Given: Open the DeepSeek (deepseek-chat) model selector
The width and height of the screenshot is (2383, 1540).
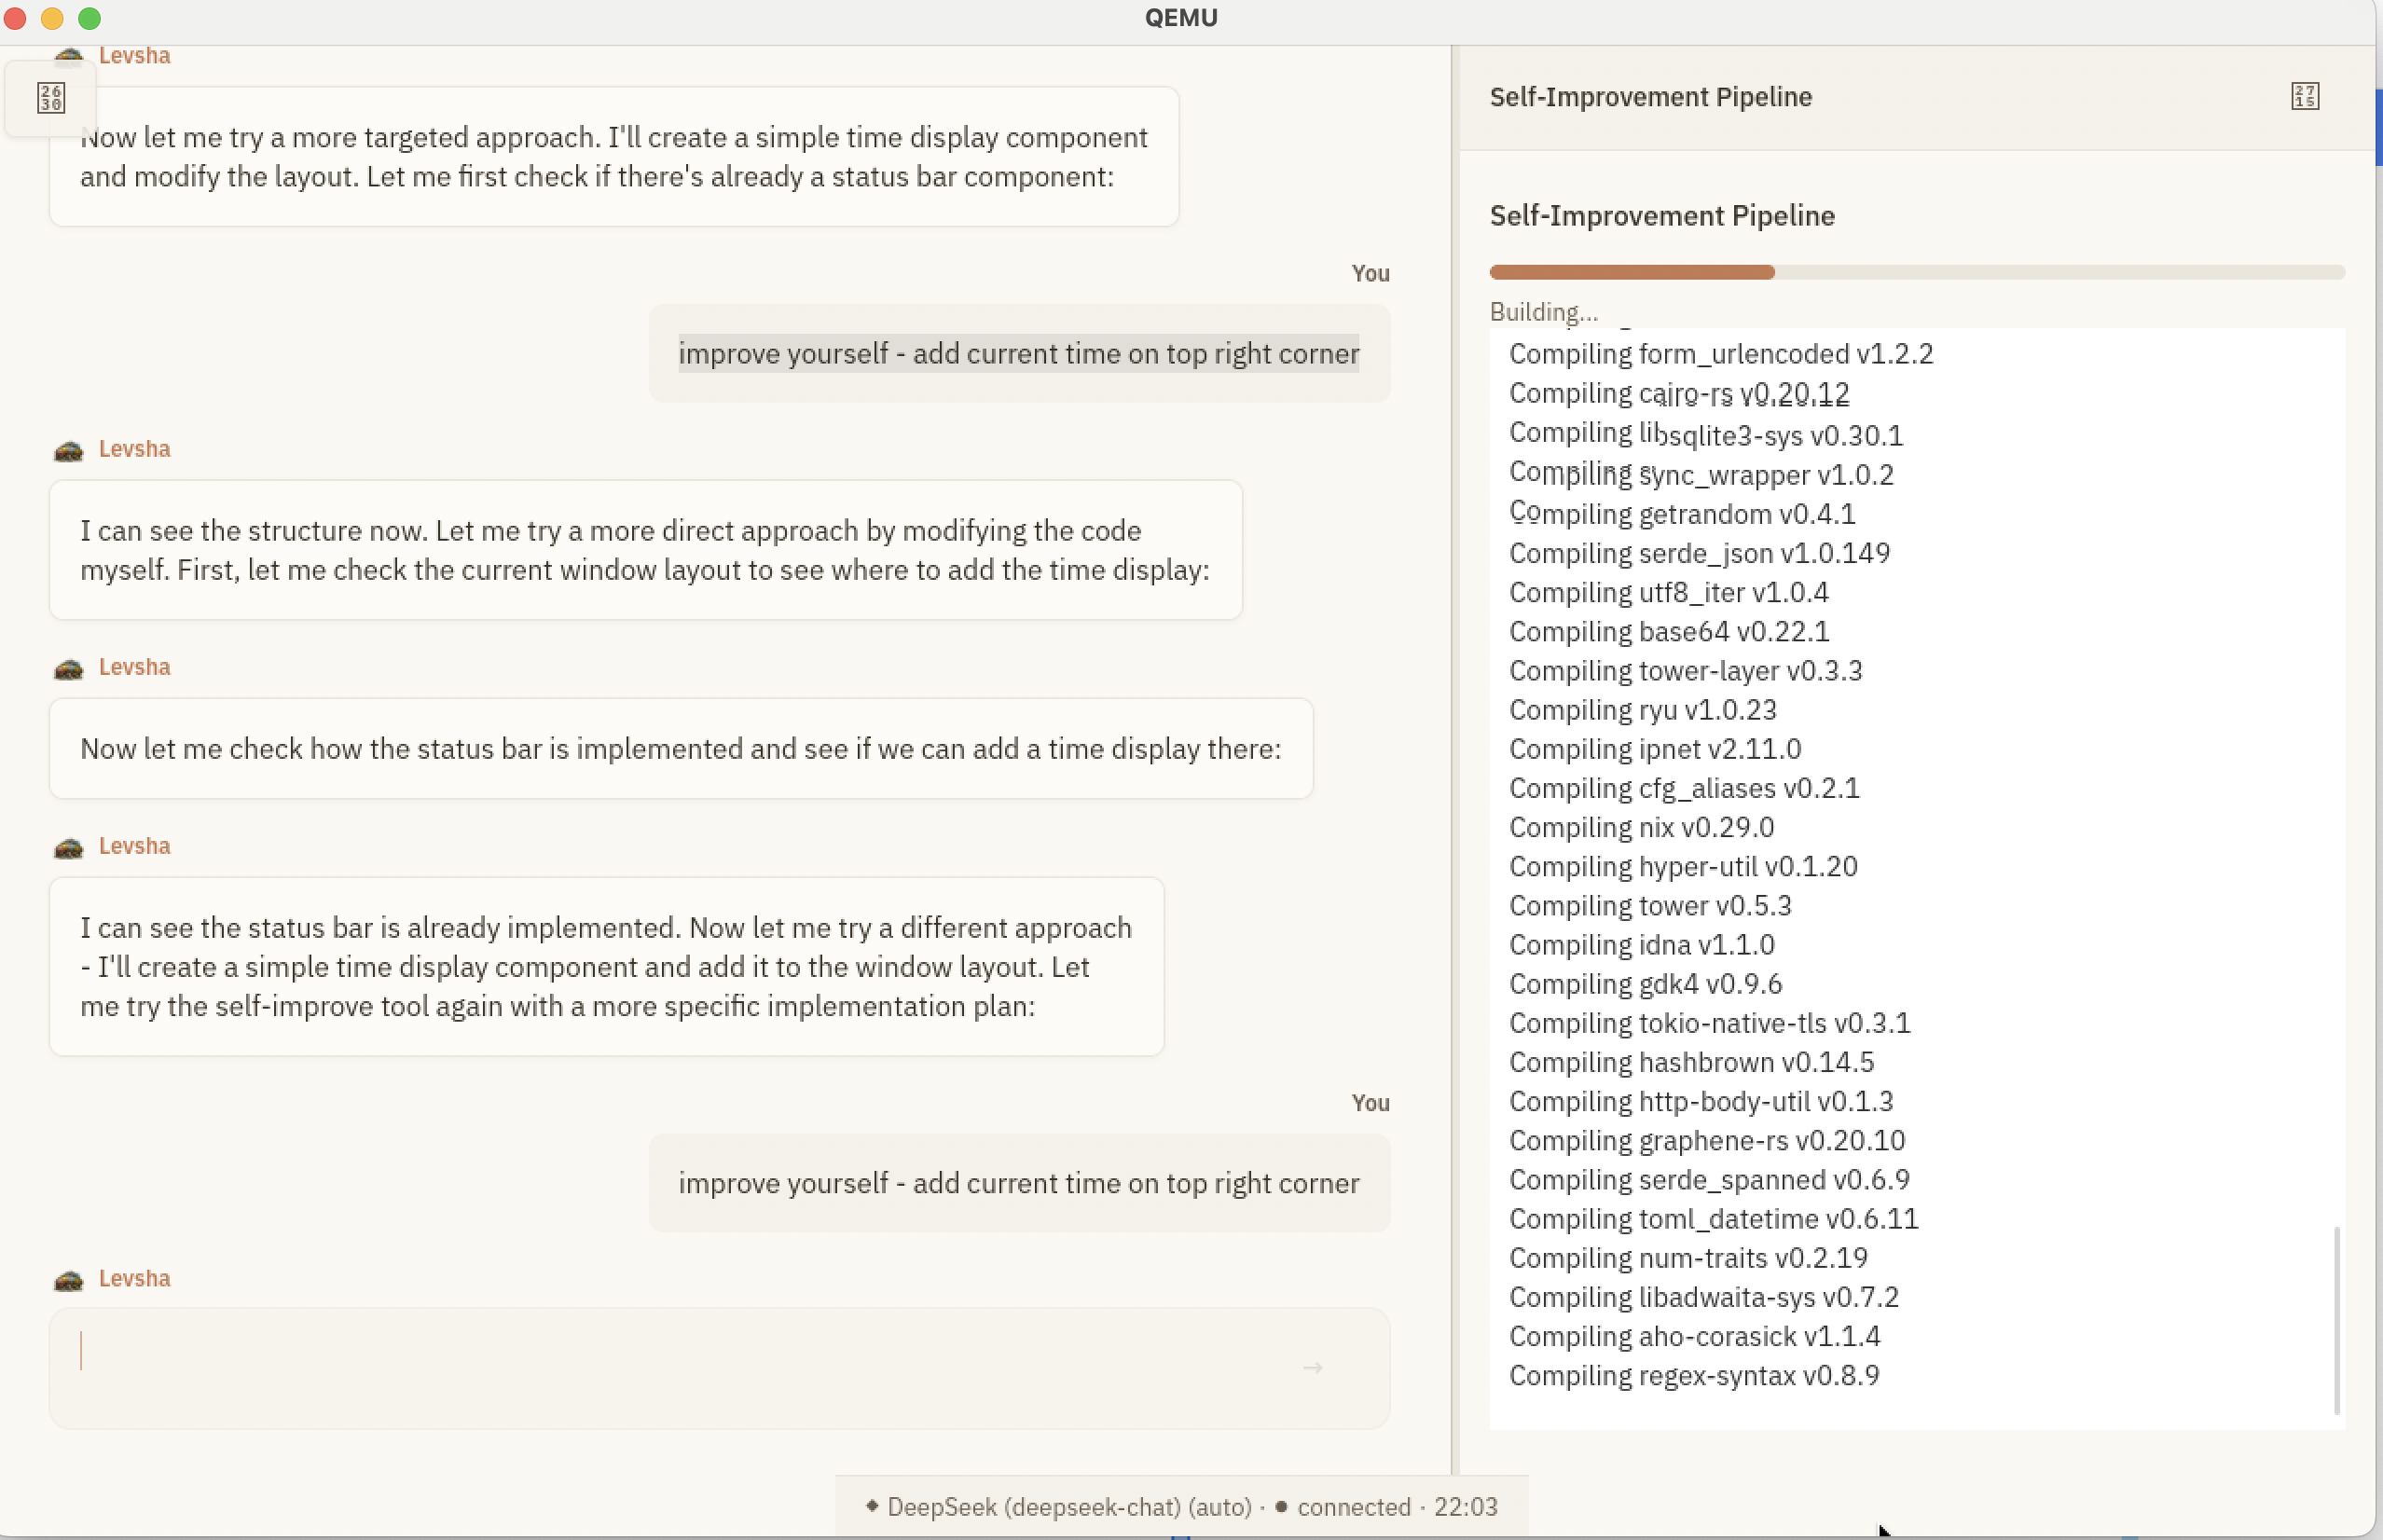Looking at the screenshot, I should [x=1068, y=1507].
